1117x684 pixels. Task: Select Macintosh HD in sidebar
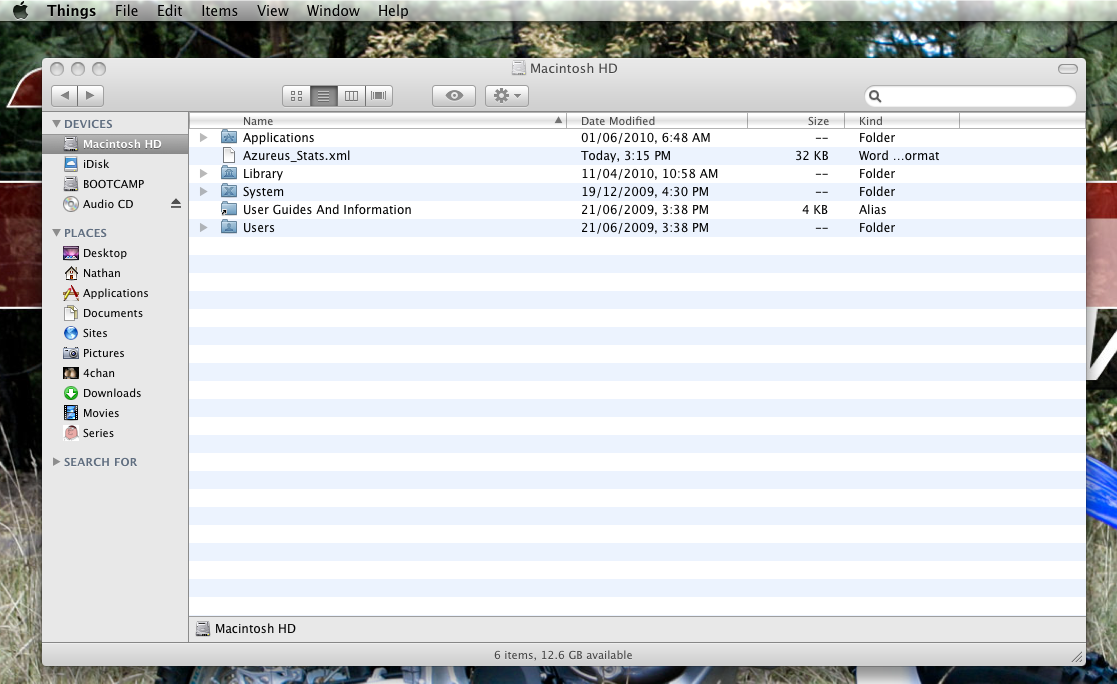[x=115, y=143]
